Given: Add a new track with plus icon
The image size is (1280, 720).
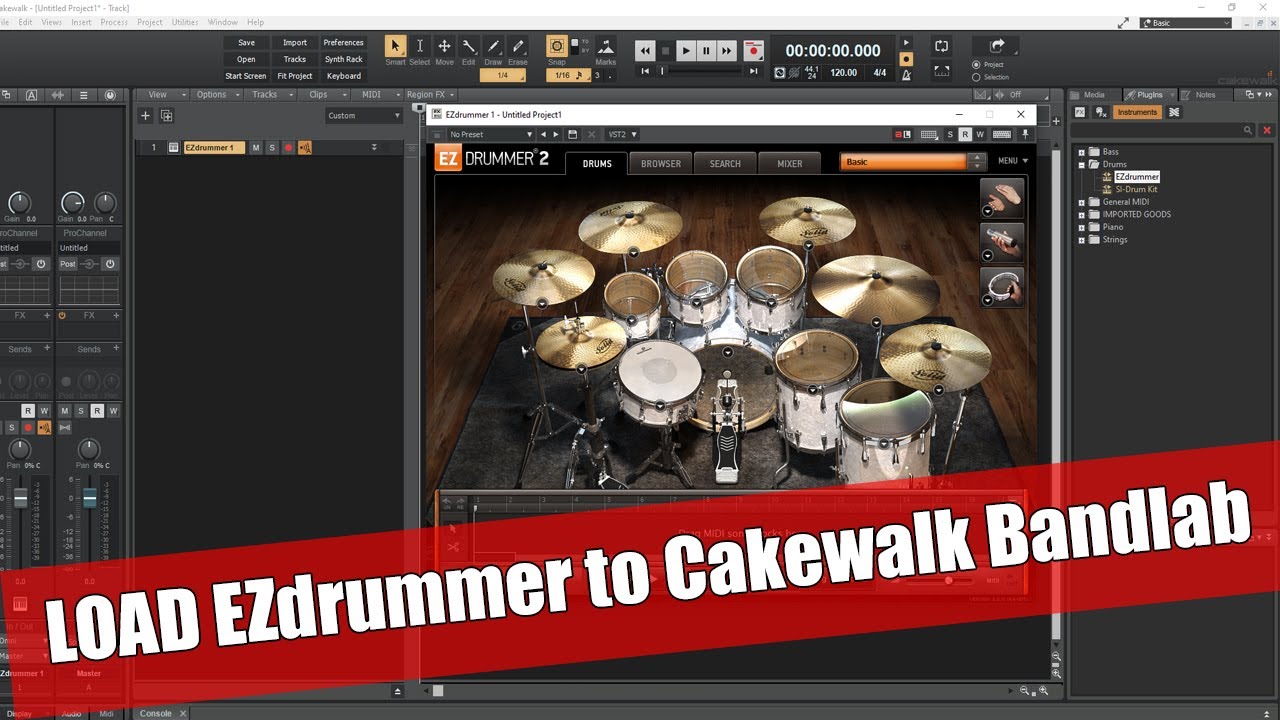Looking at the screenshot, I should (x=145, y=116).
